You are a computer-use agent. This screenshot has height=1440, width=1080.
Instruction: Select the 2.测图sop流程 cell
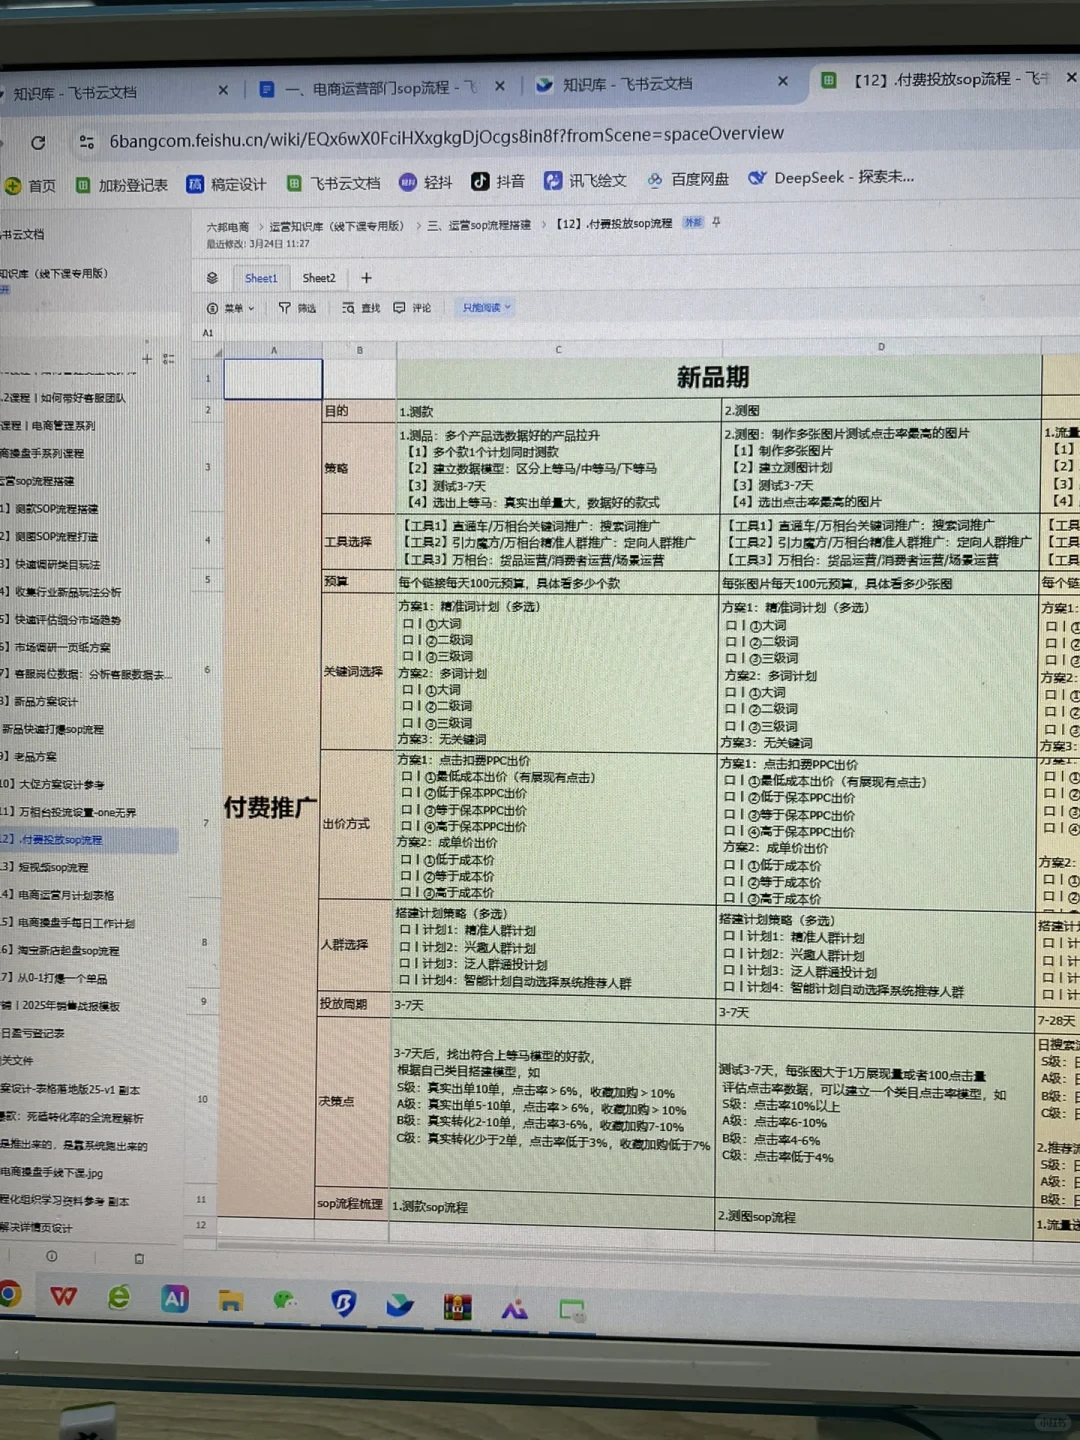874,1216
